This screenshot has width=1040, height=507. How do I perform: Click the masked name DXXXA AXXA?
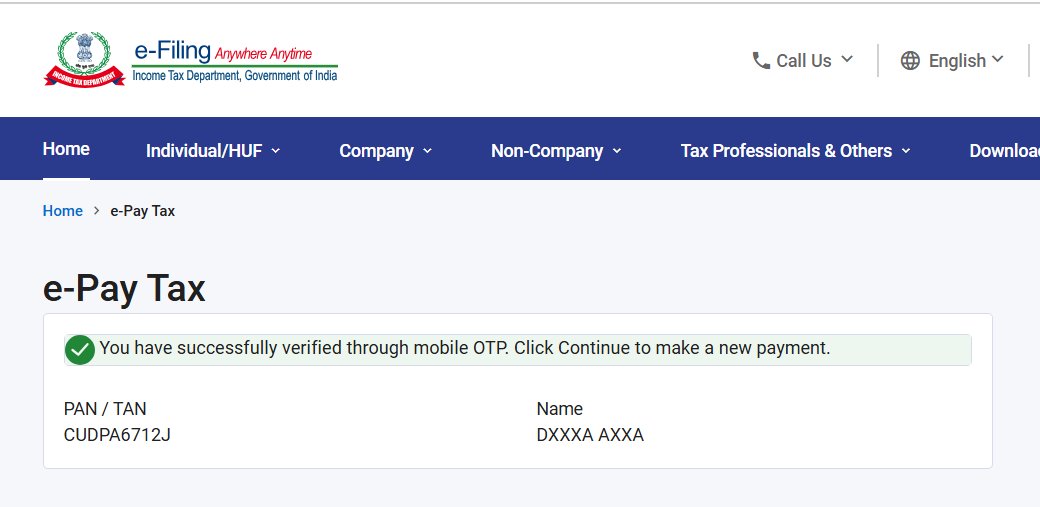[590, 435]
